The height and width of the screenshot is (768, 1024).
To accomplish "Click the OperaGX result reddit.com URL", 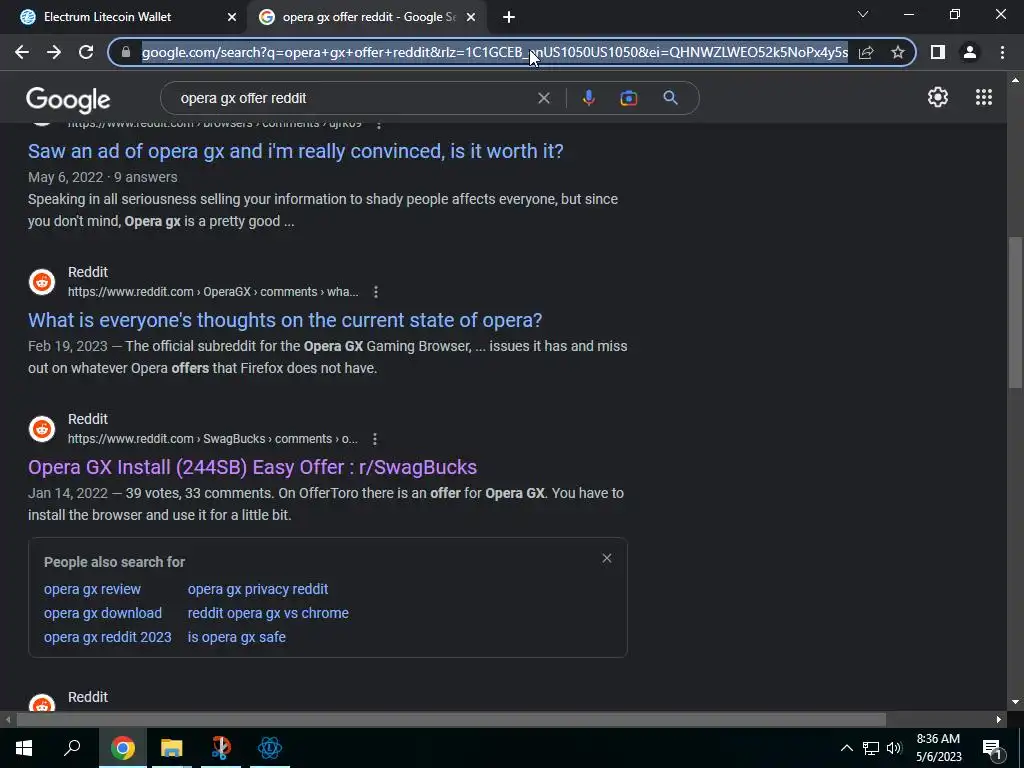I will [213, 292].
